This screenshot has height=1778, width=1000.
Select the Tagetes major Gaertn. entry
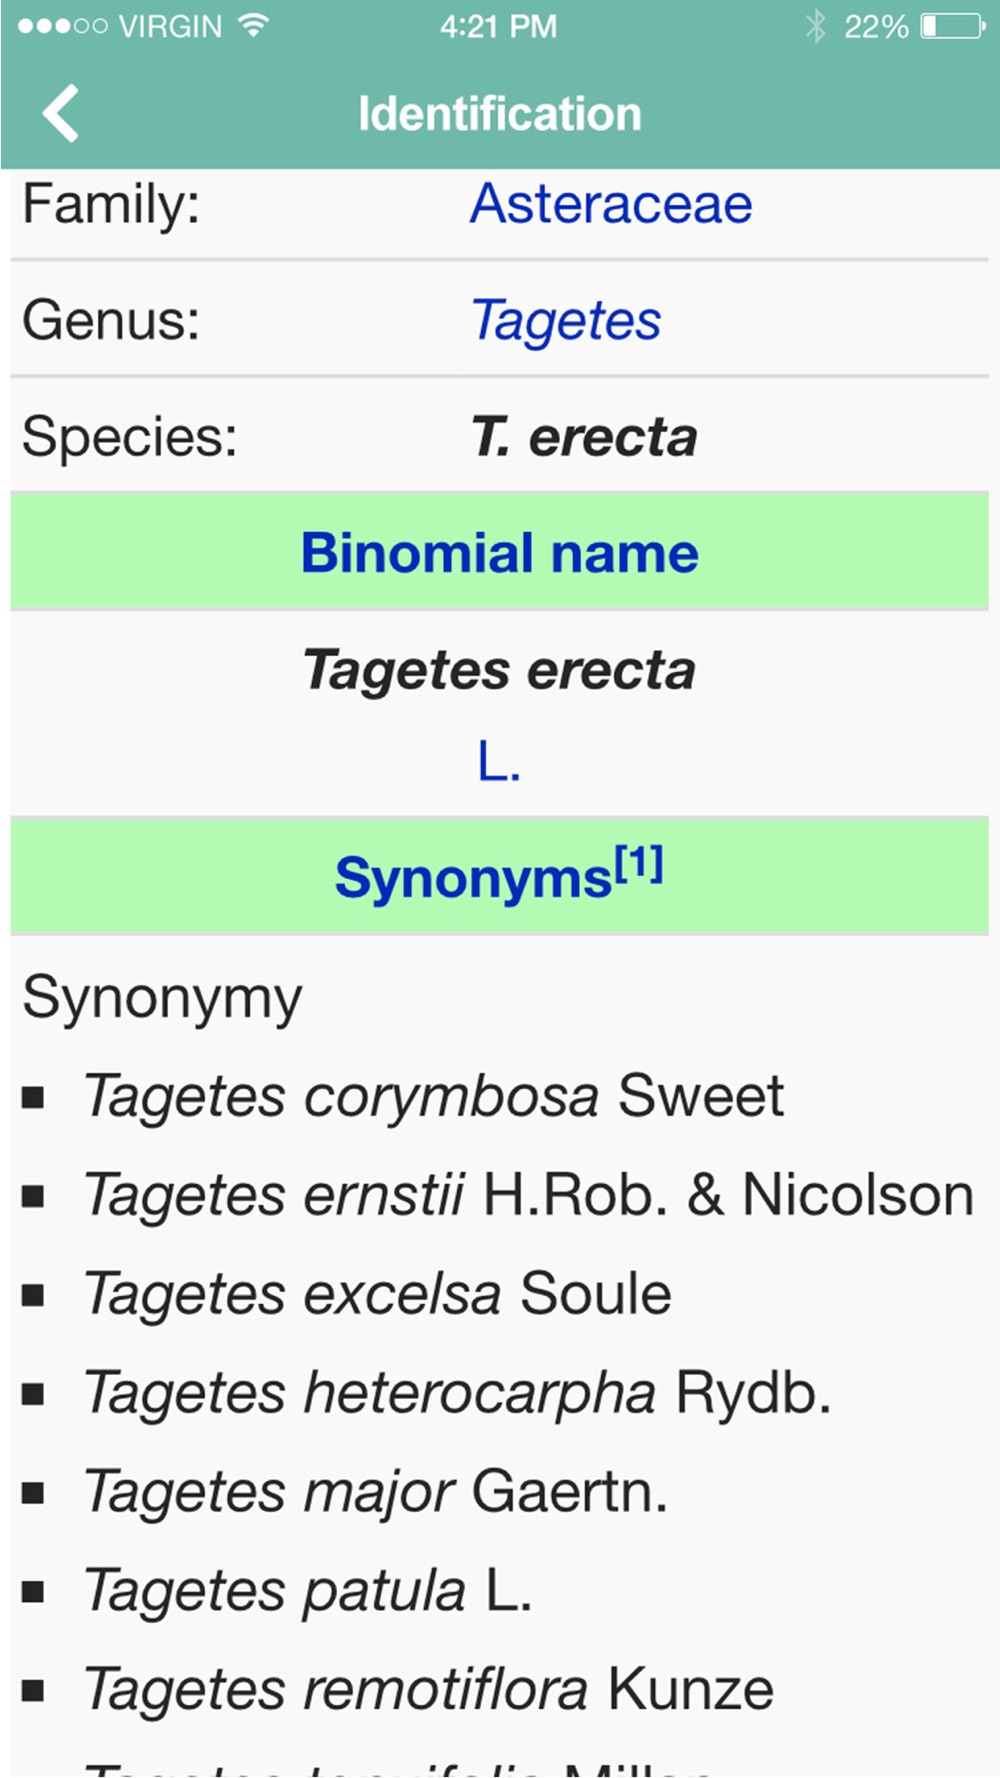(375, 1492)
